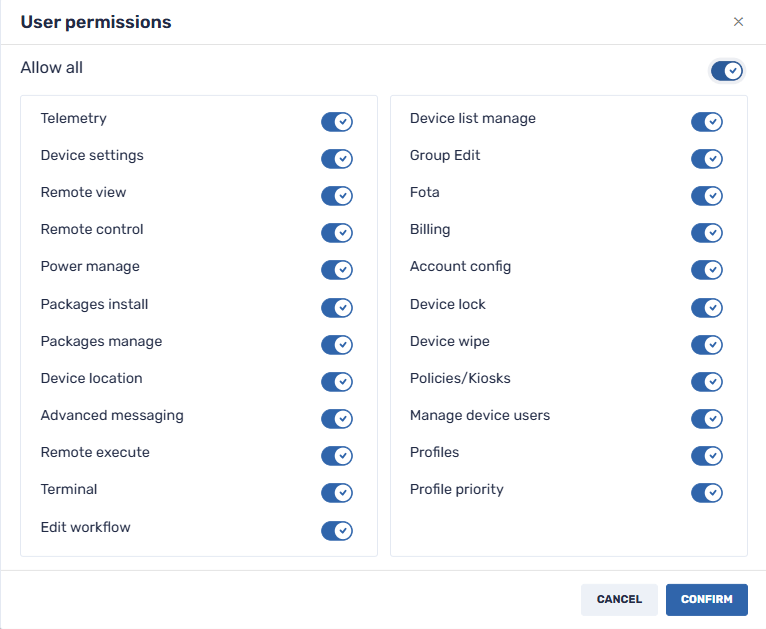Toggle Advanced messaging permission

point(337,419)
